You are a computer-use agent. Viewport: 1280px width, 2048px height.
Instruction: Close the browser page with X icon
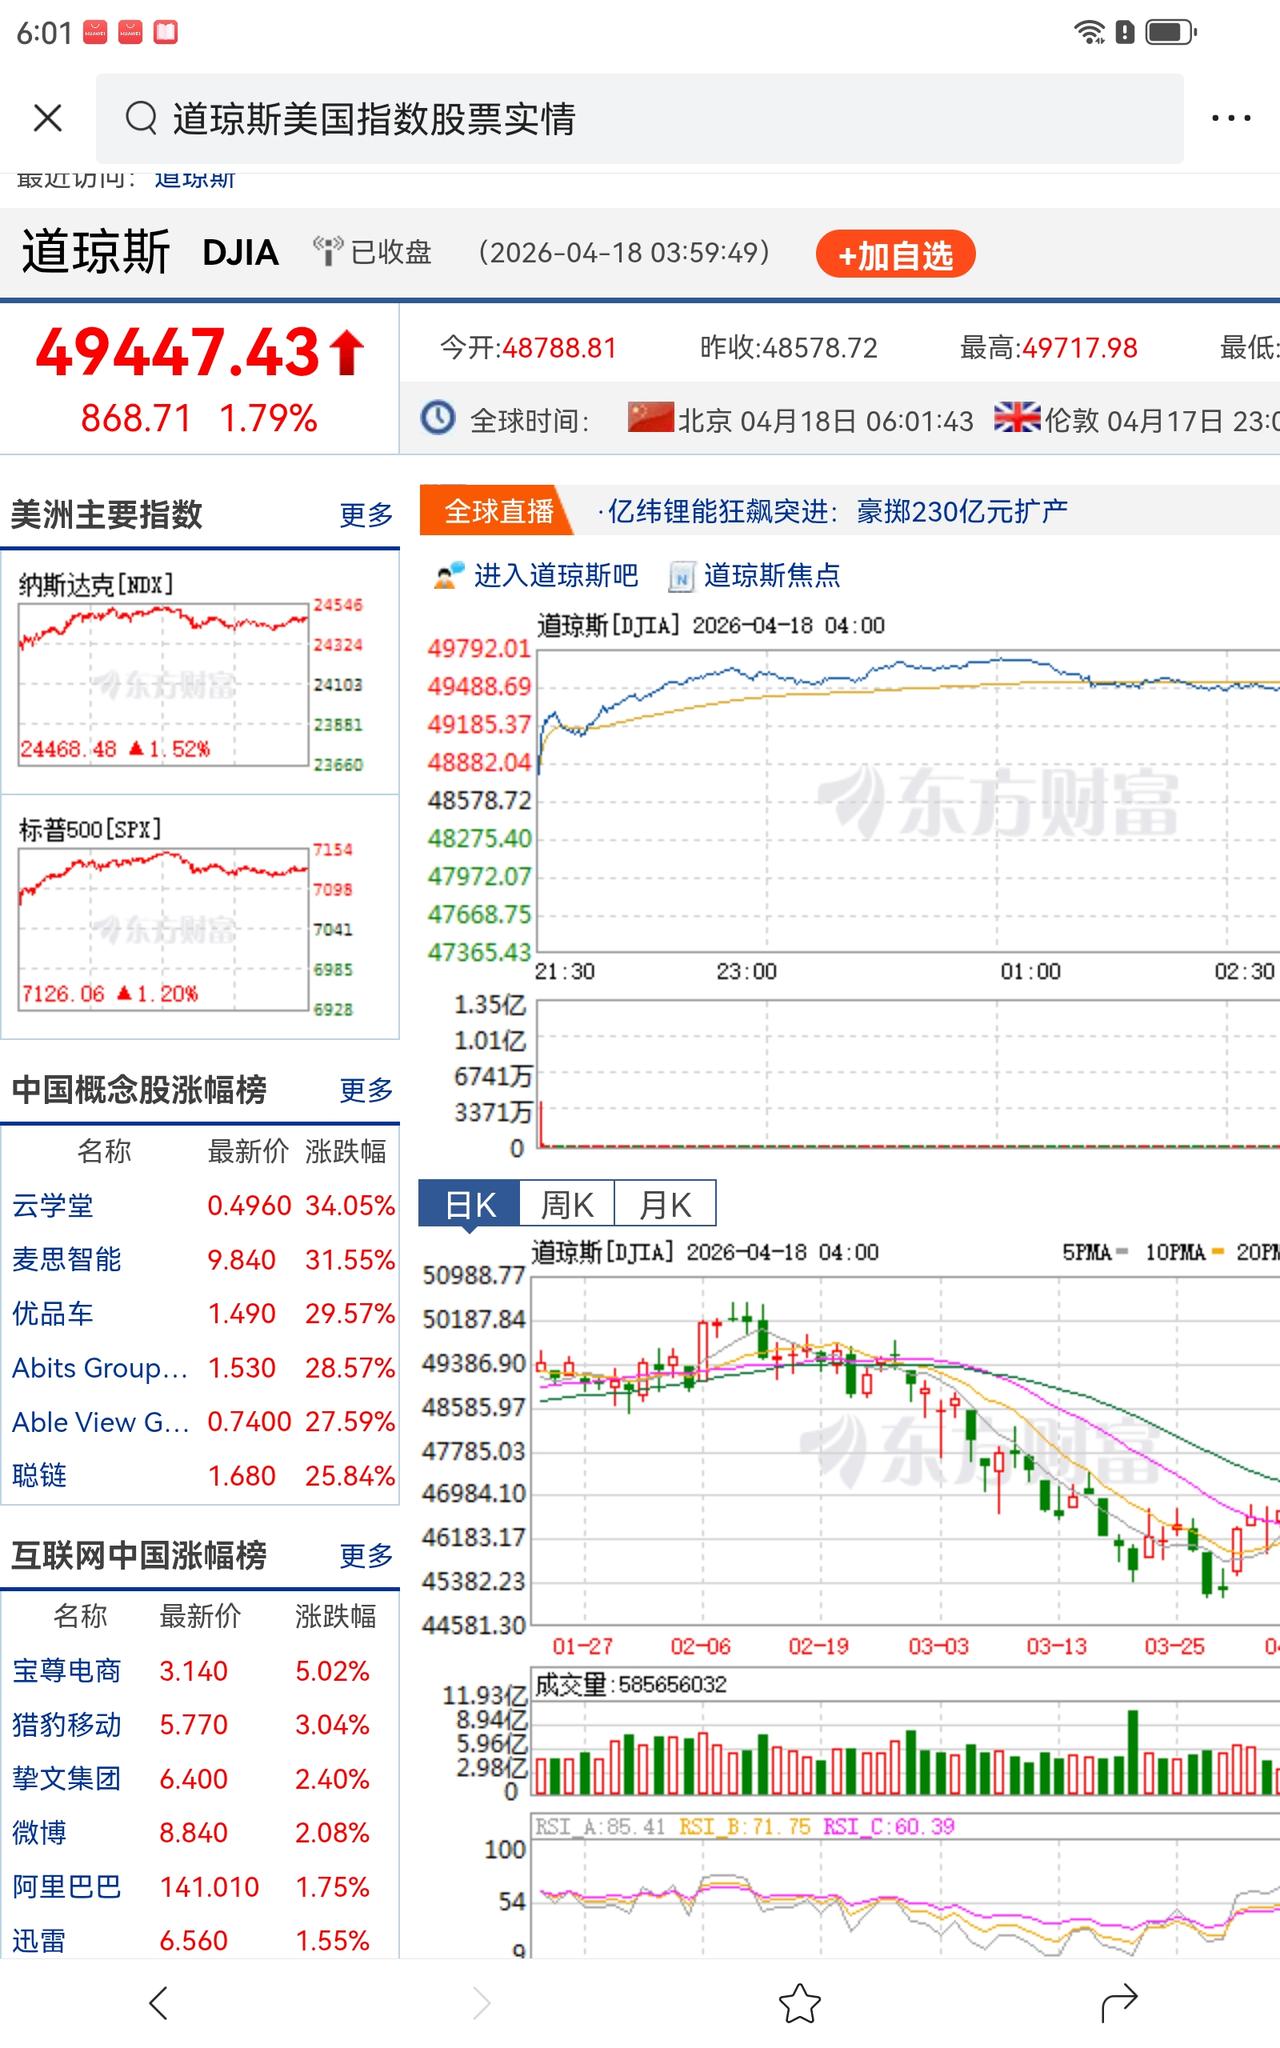tap(47, 118)
